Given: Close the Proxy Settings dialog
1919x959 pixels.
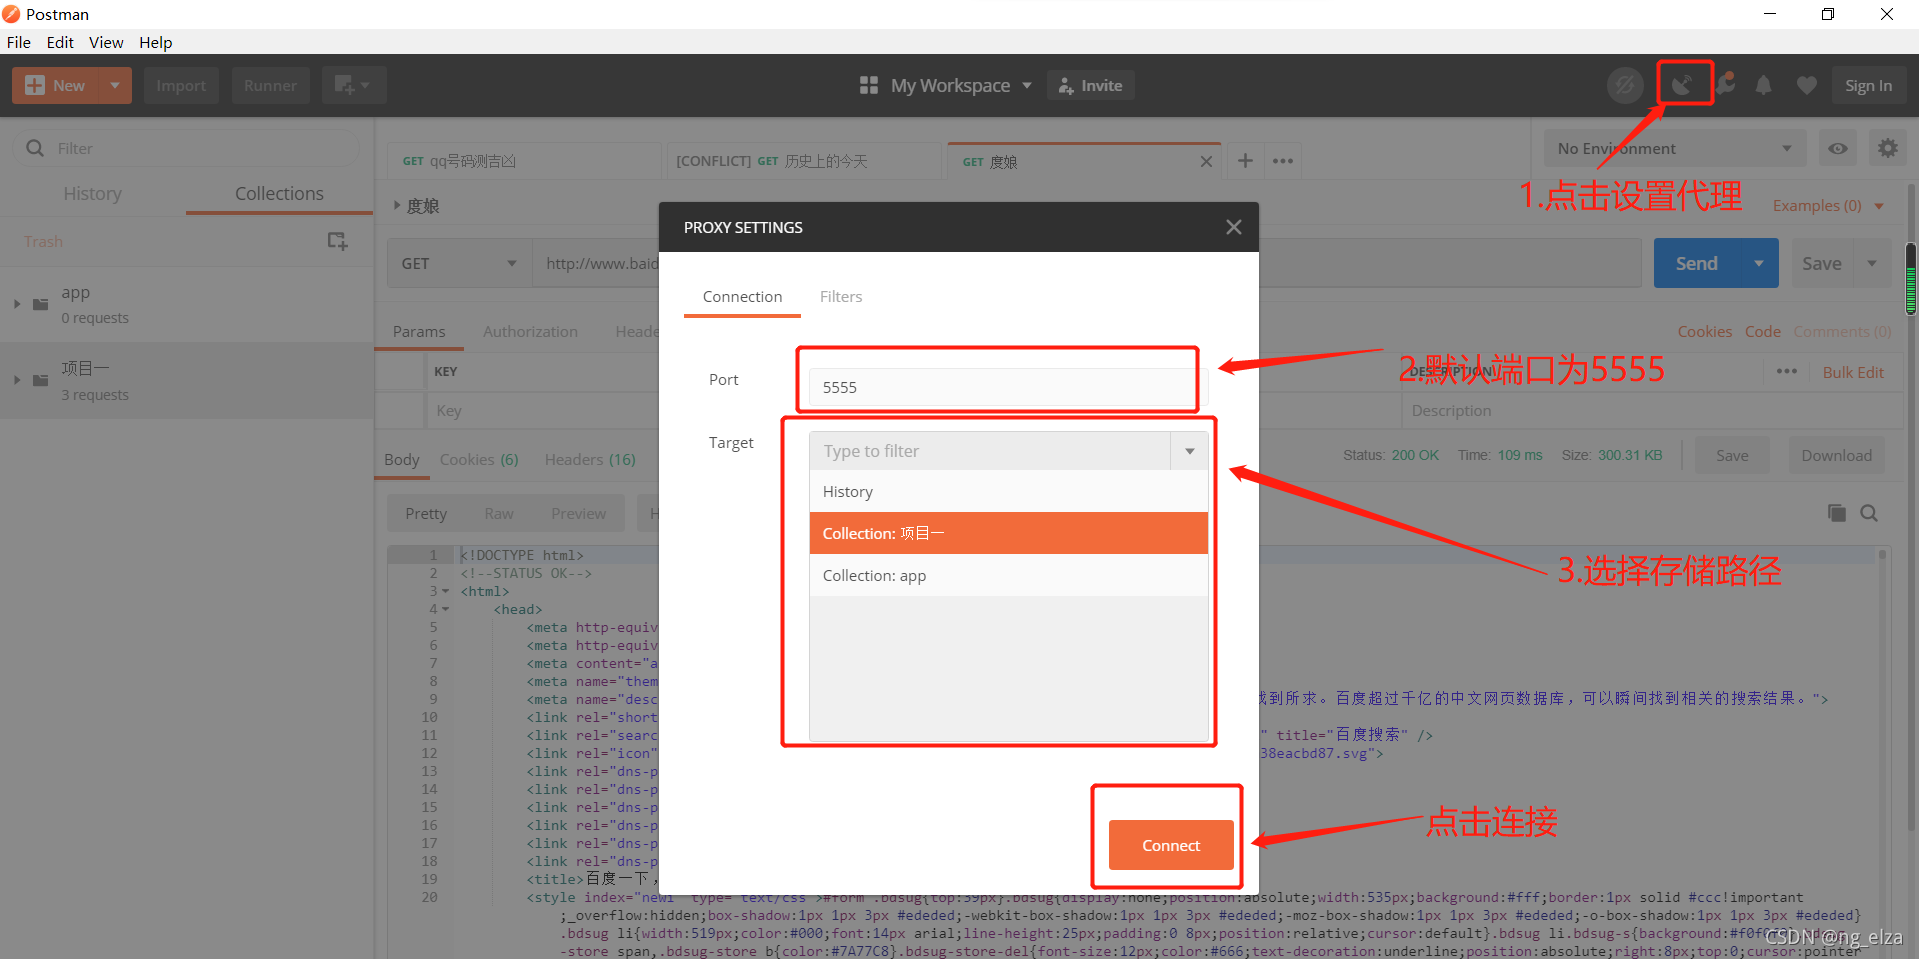Looking at the screenshot, I should [1234, 227].
